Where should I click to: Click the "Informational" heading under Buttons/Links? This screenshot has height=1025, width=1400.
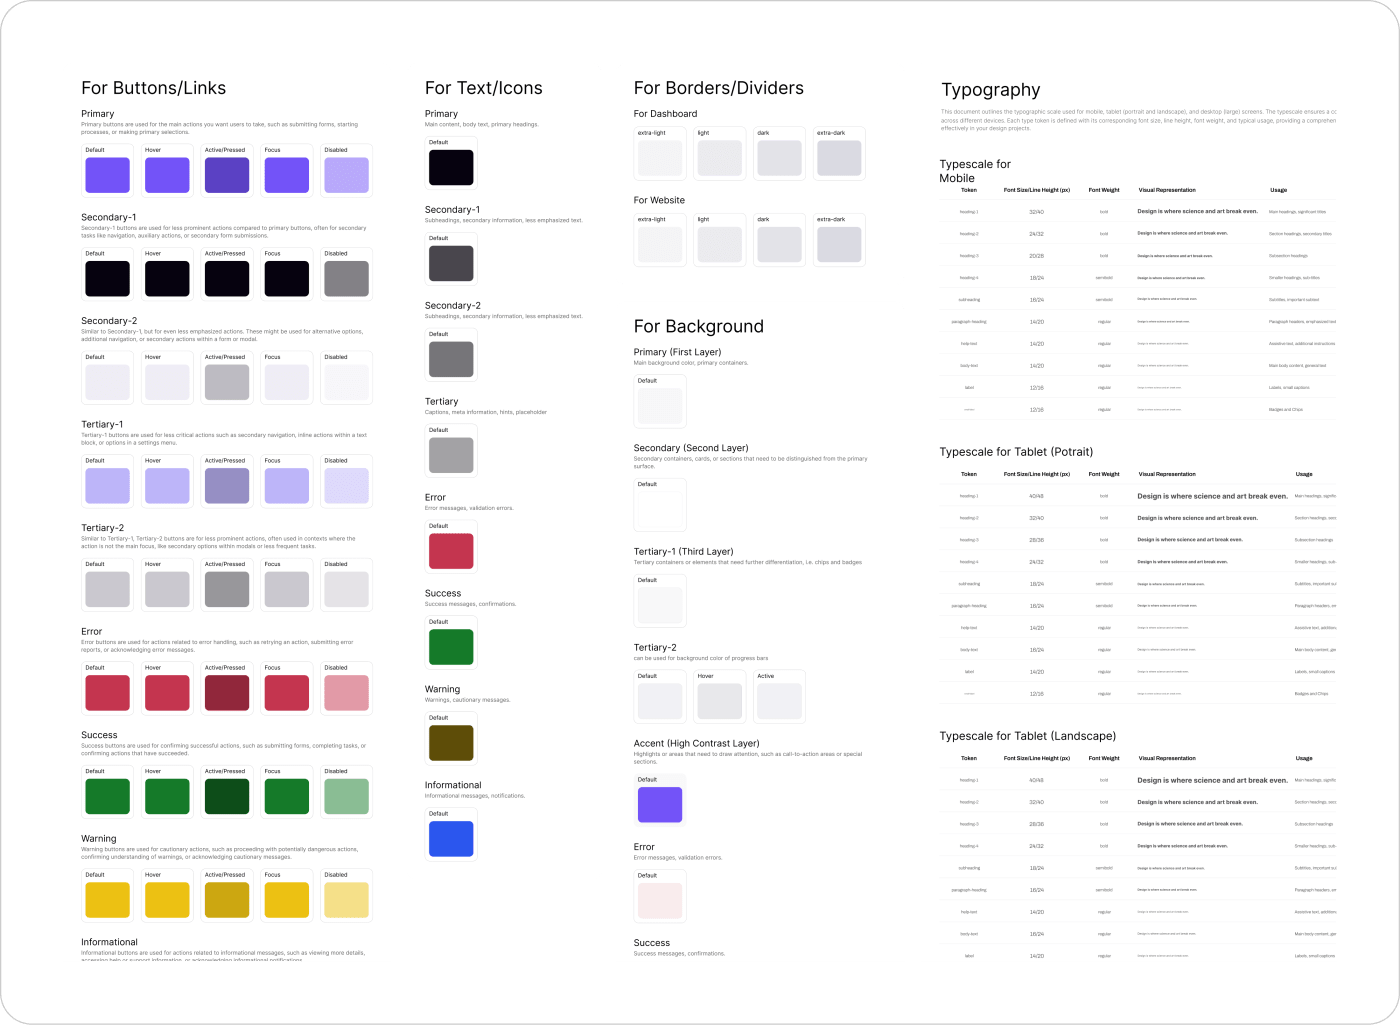click(x=109, y=942)
